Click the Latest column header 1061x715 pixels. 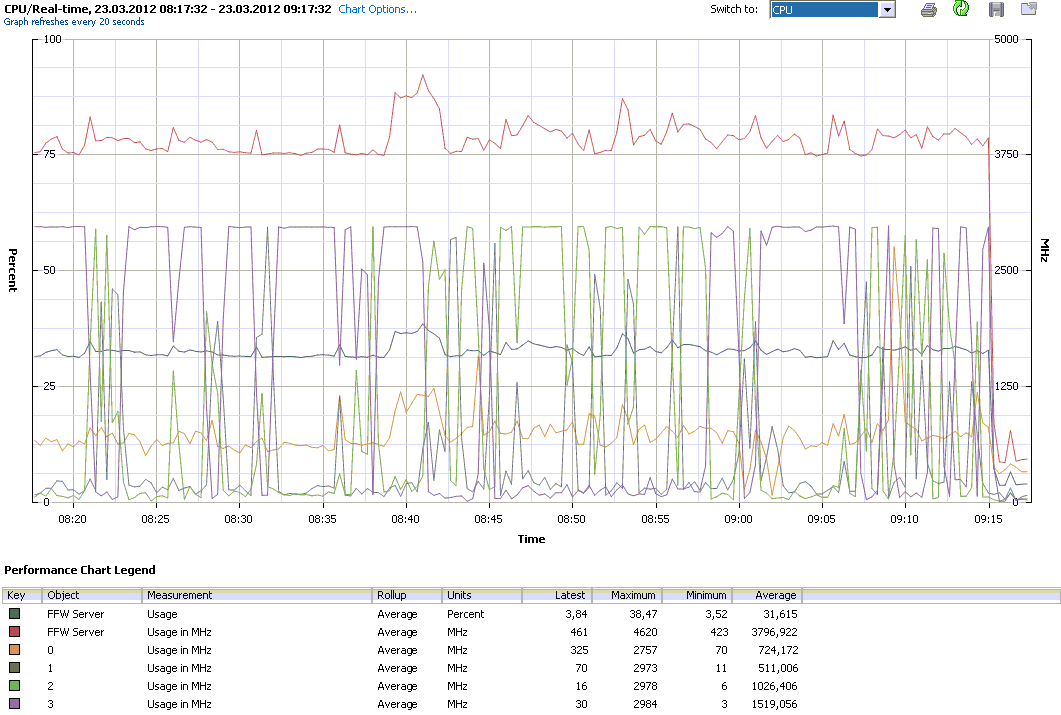point(557,595)
